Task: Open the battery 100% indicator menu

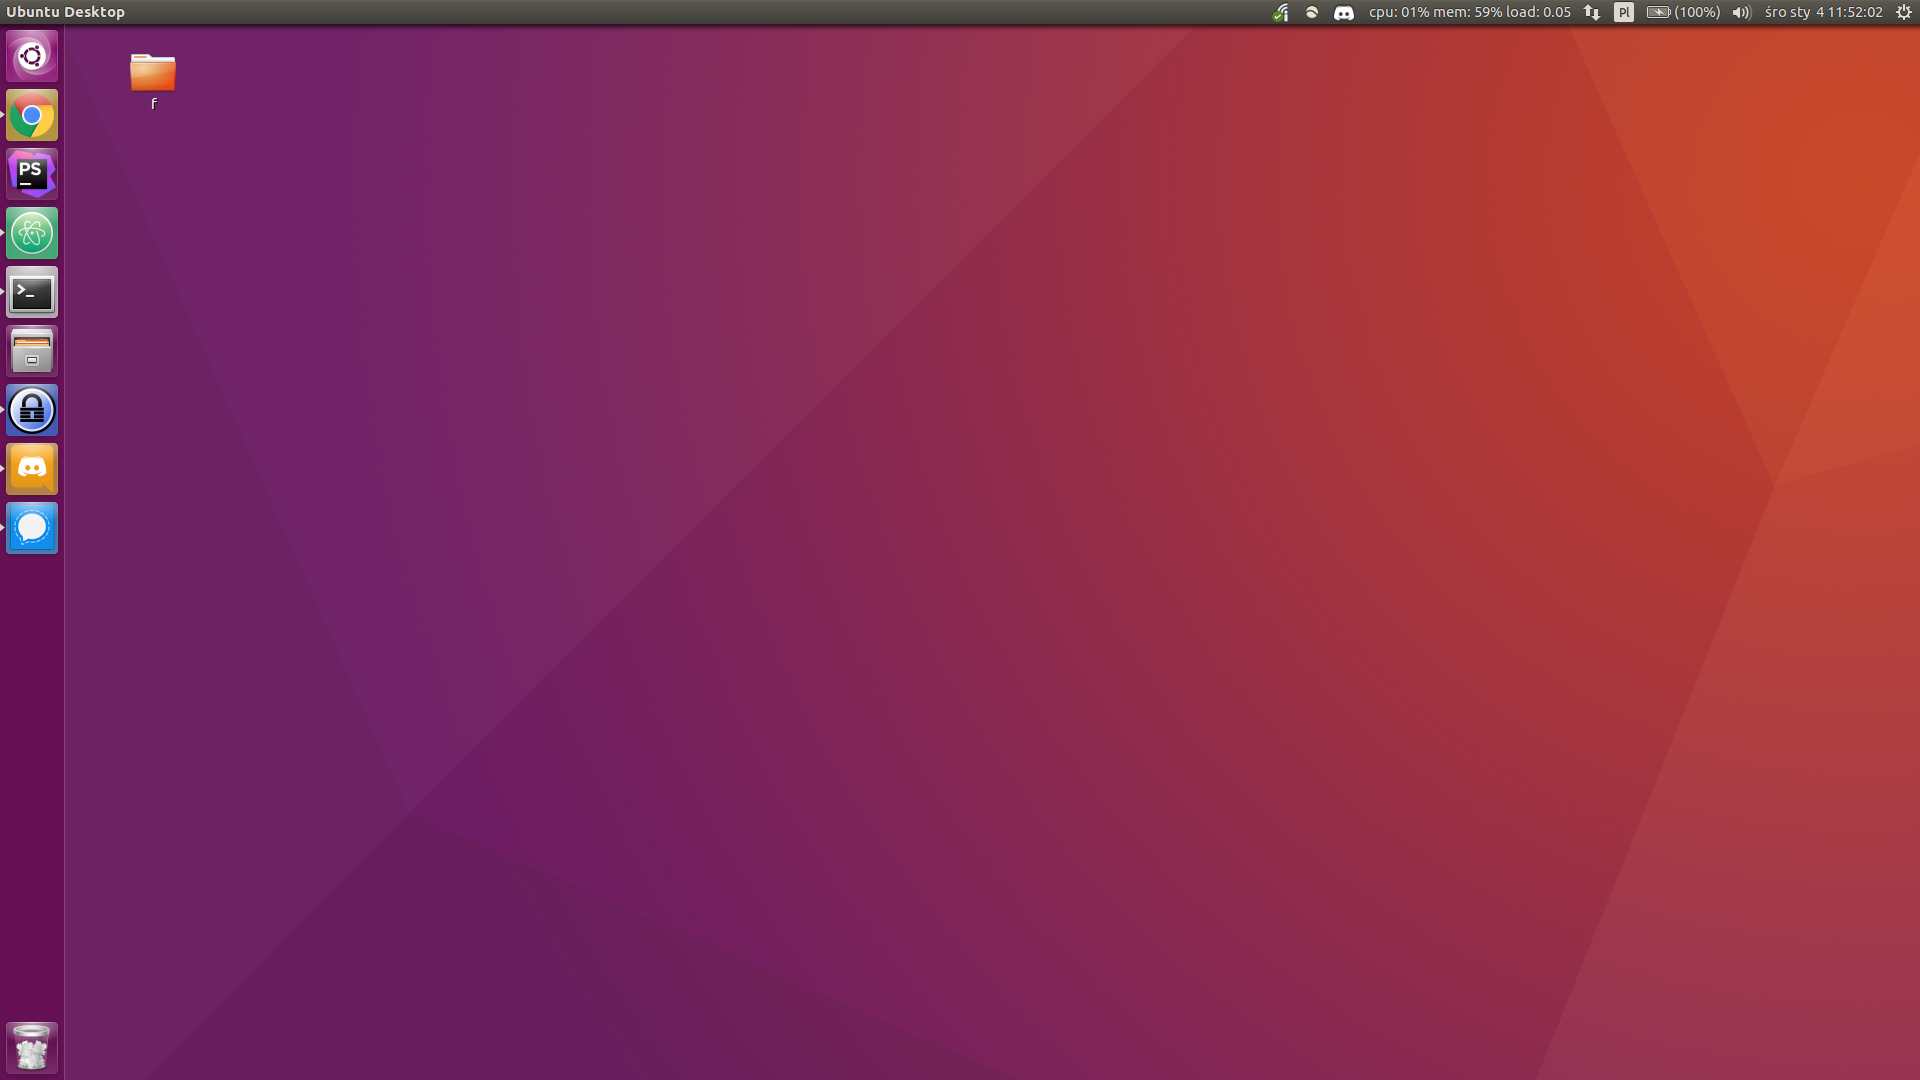Action: [x=1683, y=13]
